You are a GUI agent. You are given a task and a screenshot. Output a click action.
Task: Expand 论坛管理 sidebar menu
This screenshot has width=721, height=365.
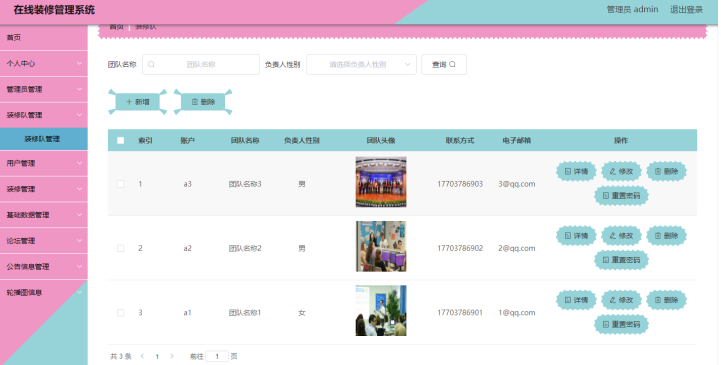[x=44, y=240]
